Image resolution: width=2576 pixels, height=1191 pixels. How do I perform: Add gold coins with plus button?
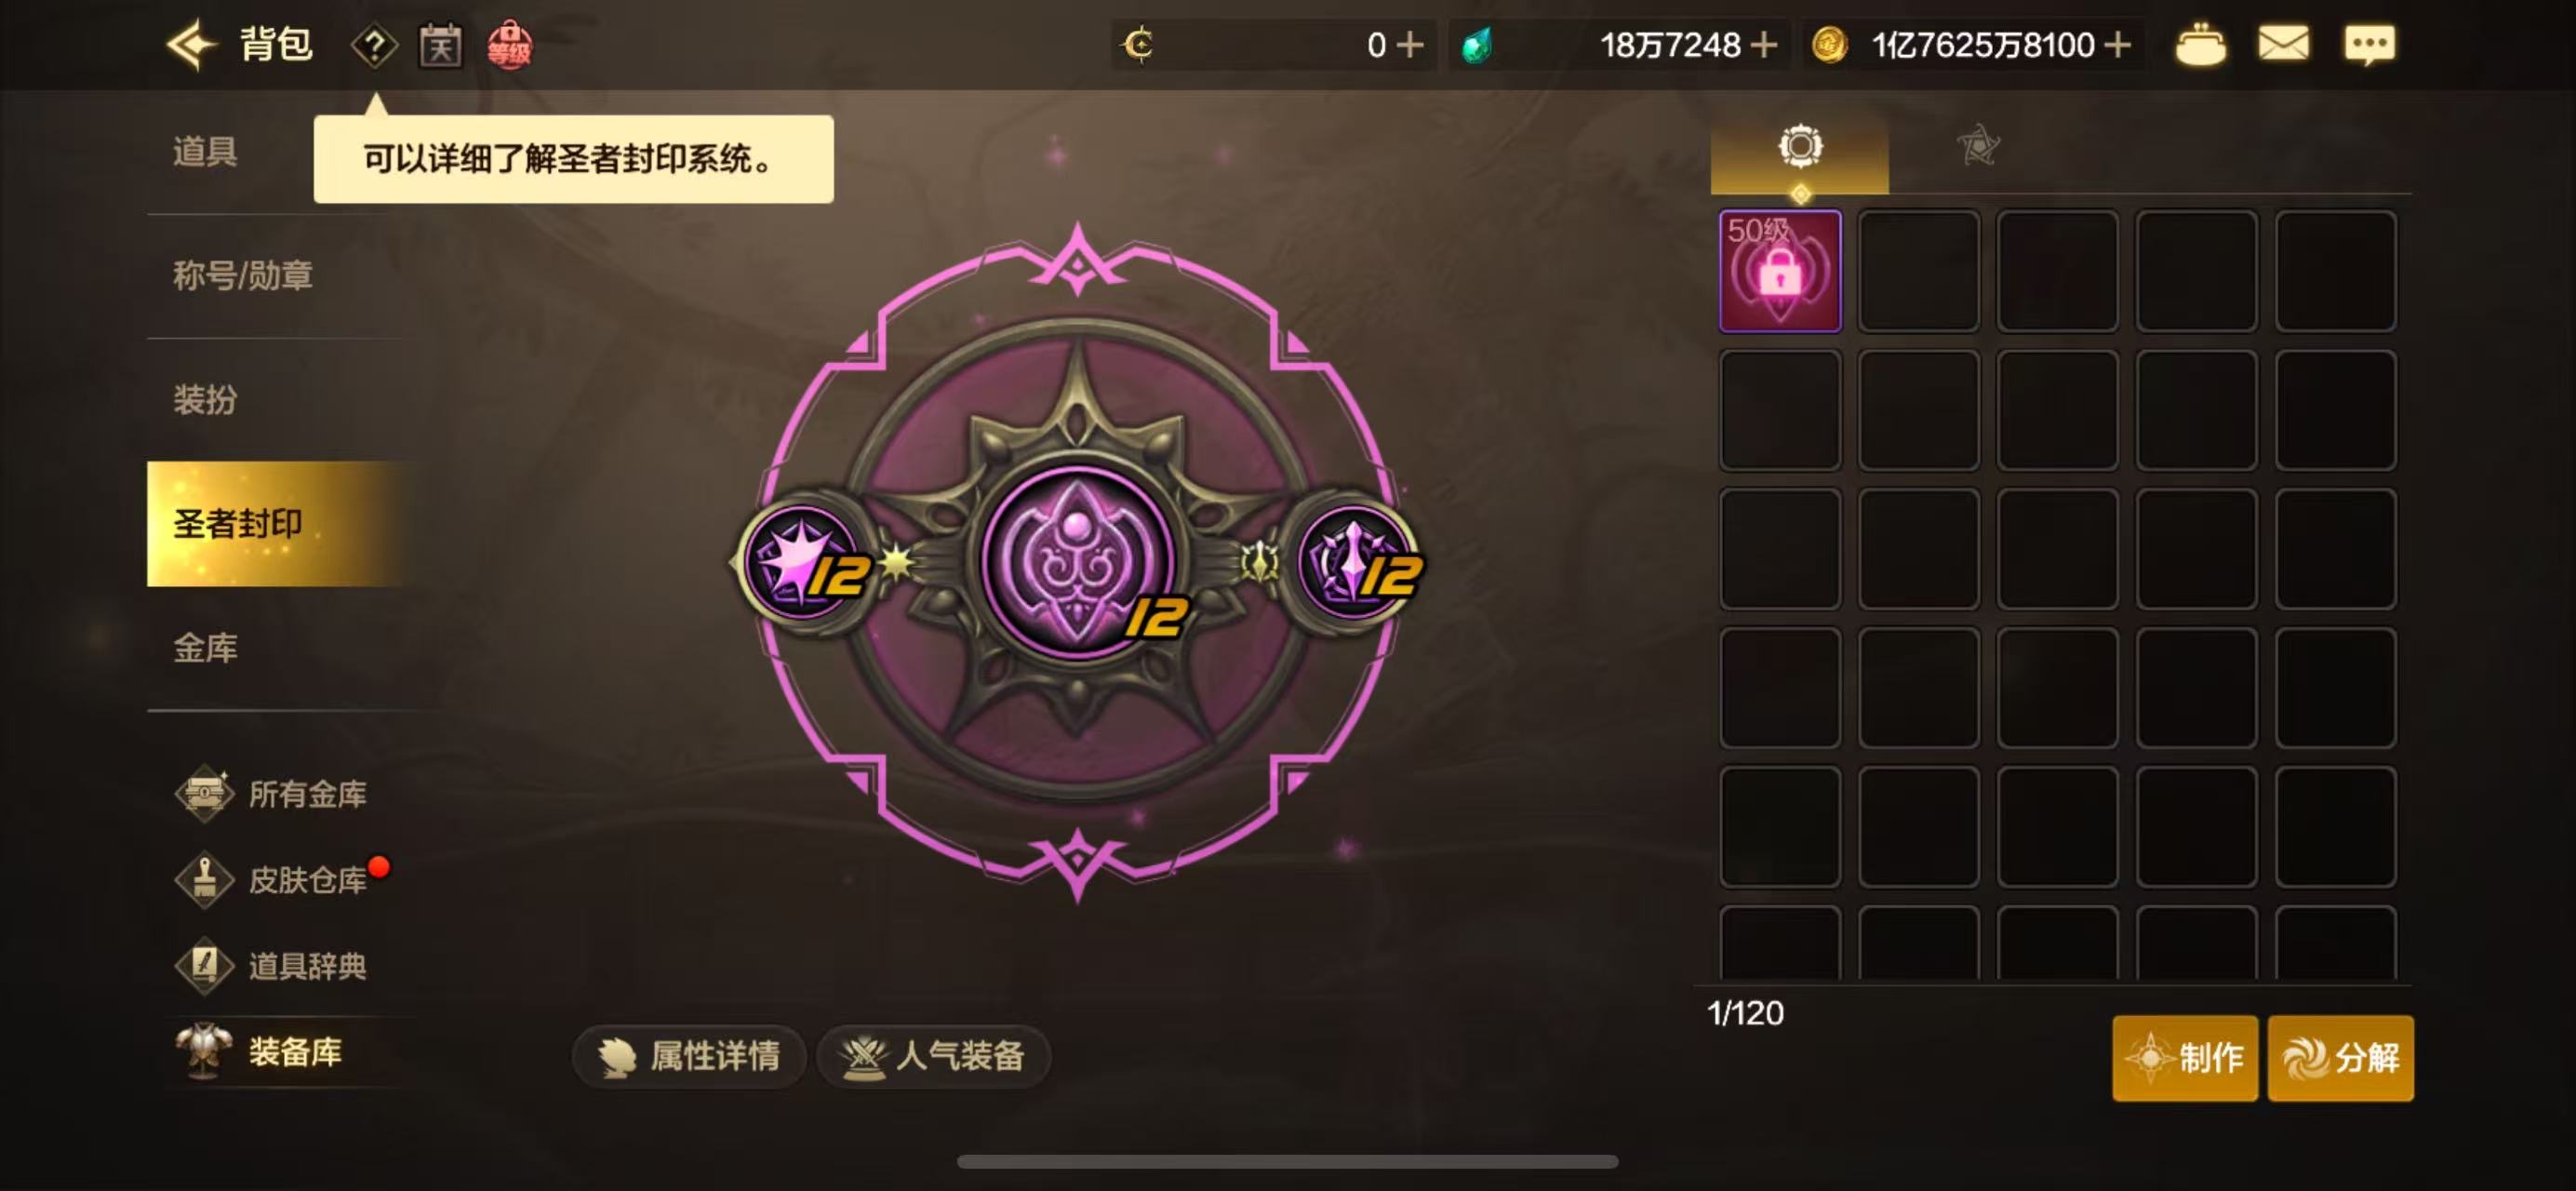point(2117,45)
